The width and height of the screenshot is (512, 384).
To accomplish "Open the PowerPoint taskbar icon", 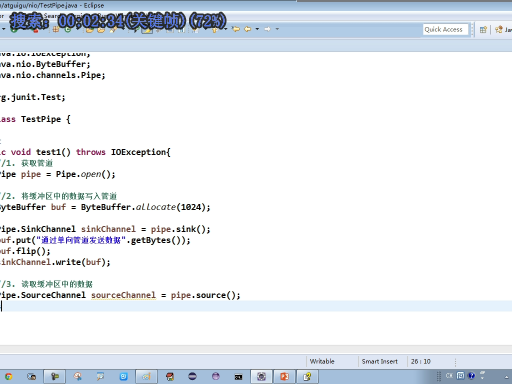I will 284,377.
